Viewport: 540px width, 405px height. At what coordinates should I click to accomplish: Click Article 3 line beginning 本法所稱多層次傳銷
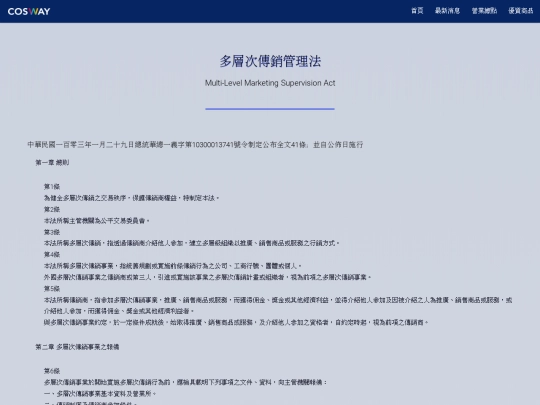(191, 243)
